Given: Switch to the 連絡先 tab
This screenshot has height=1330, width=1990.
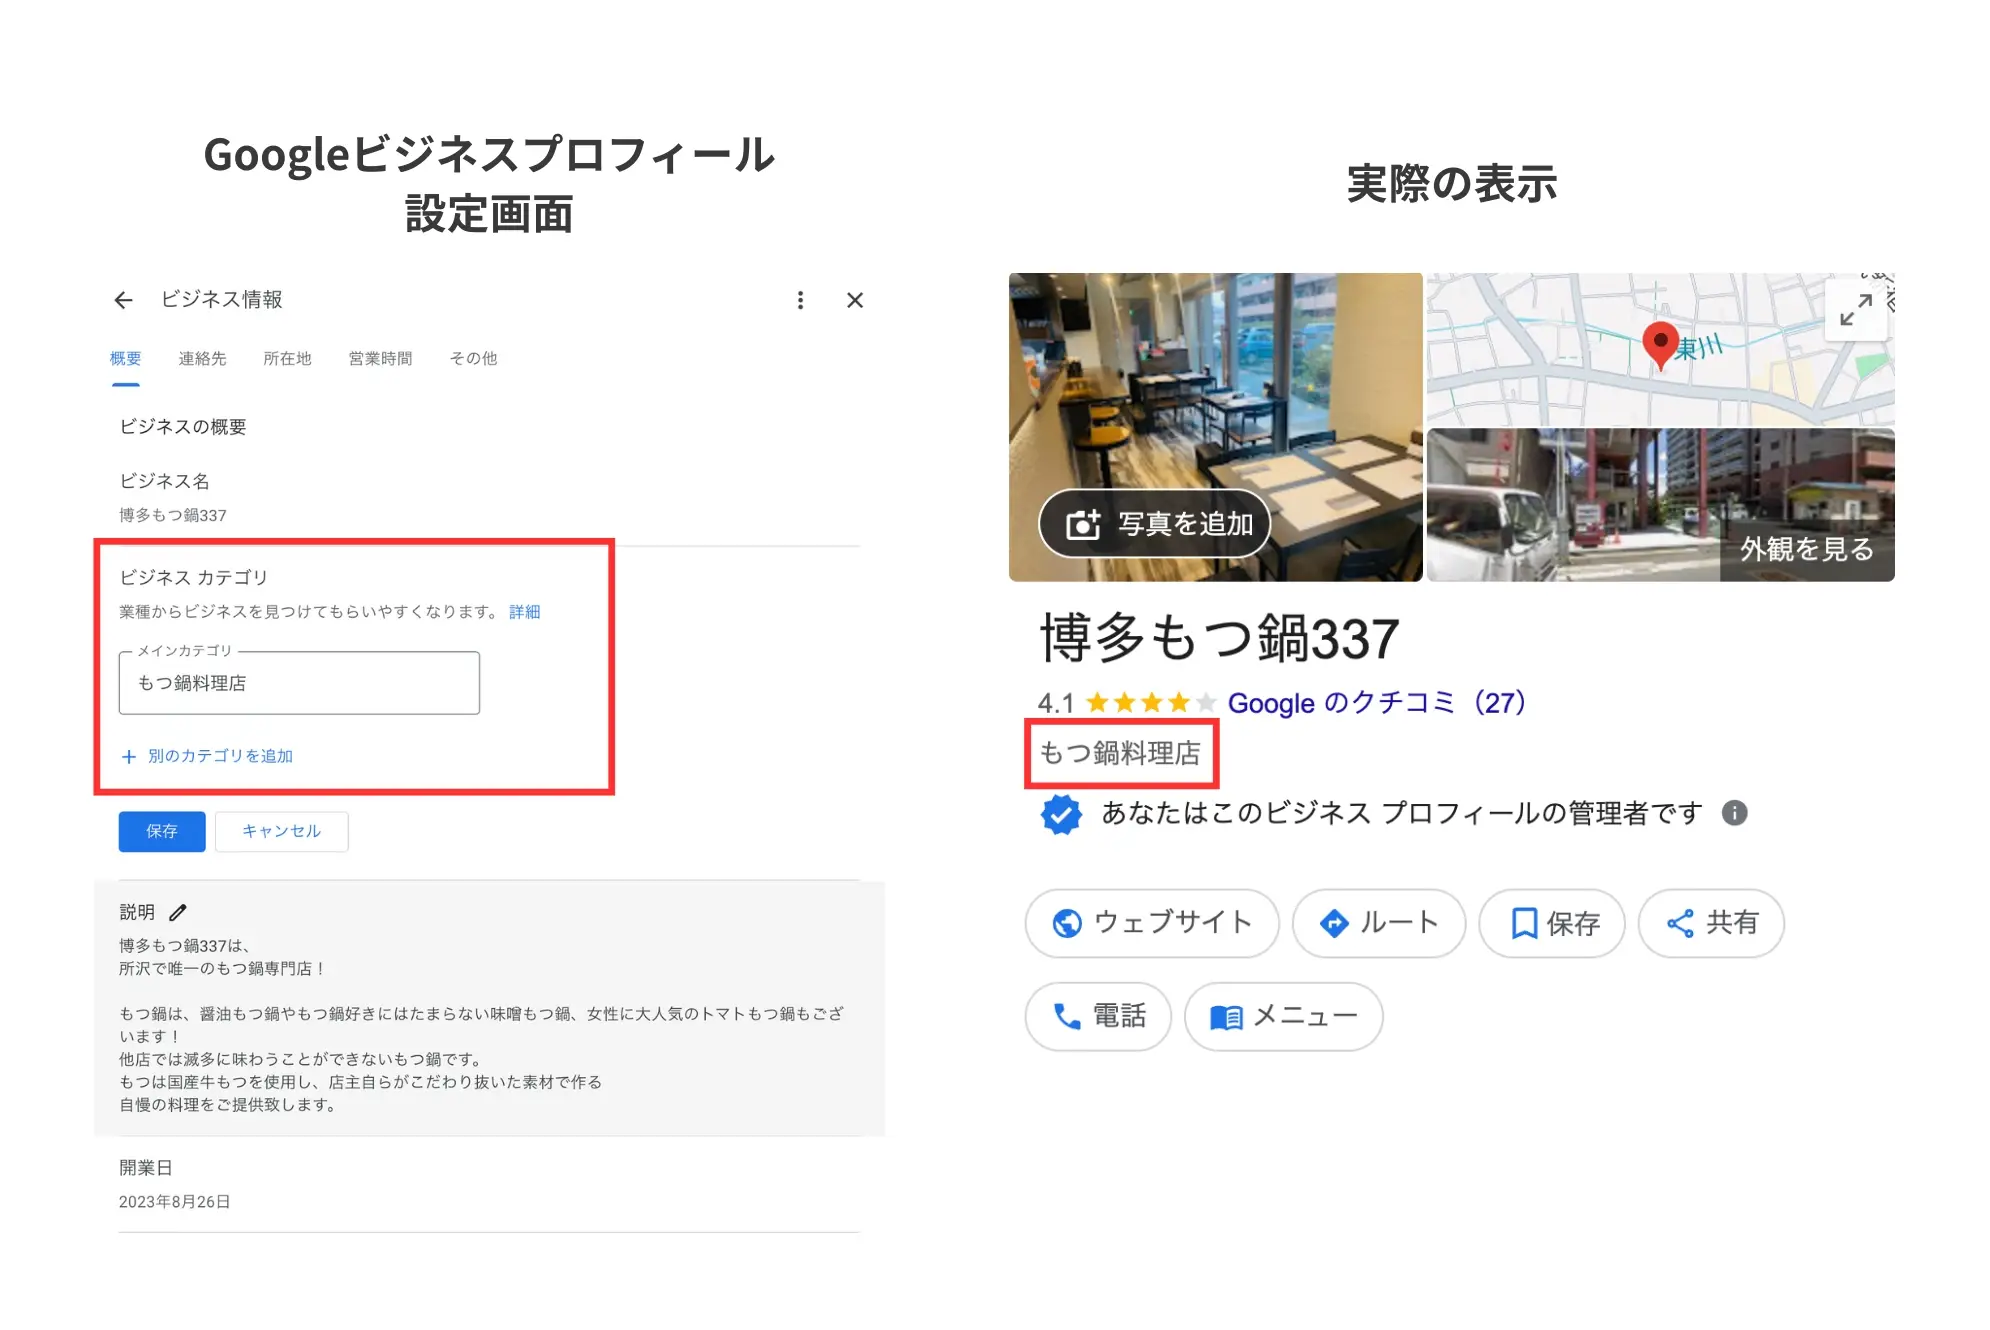Looking at the screenshot, I should (202, 358).
